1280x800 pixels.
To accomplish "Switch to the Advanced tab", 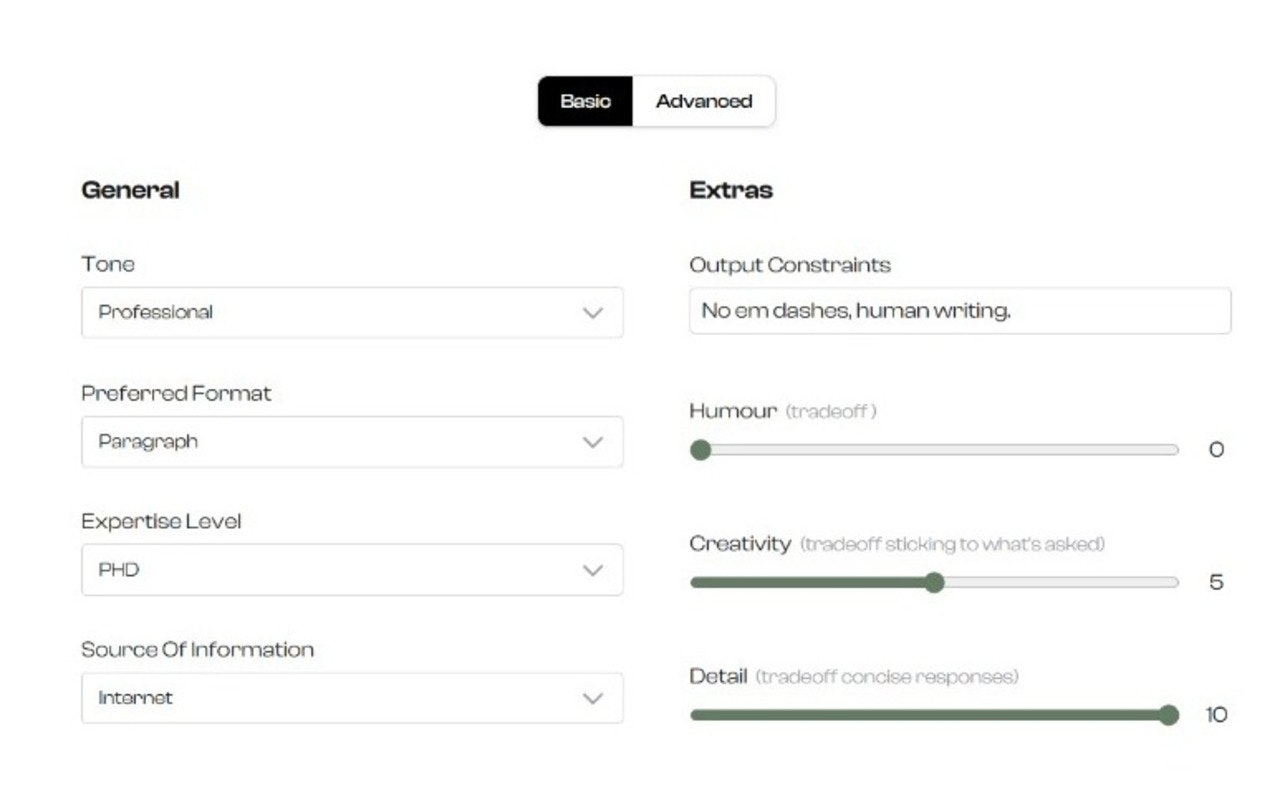I will tap(703, 101).
